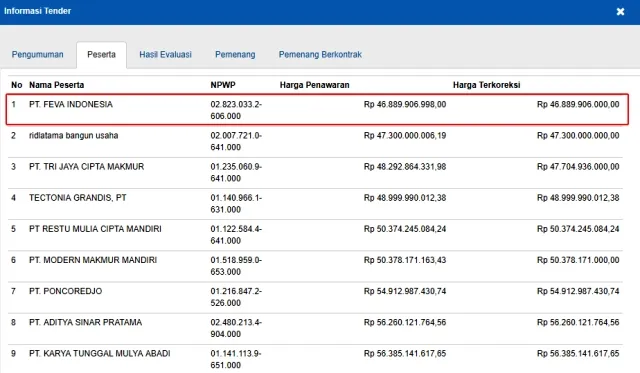Click NPWP 02.480.213.4-904.000
640x373 pixels.
click(236, 328)
